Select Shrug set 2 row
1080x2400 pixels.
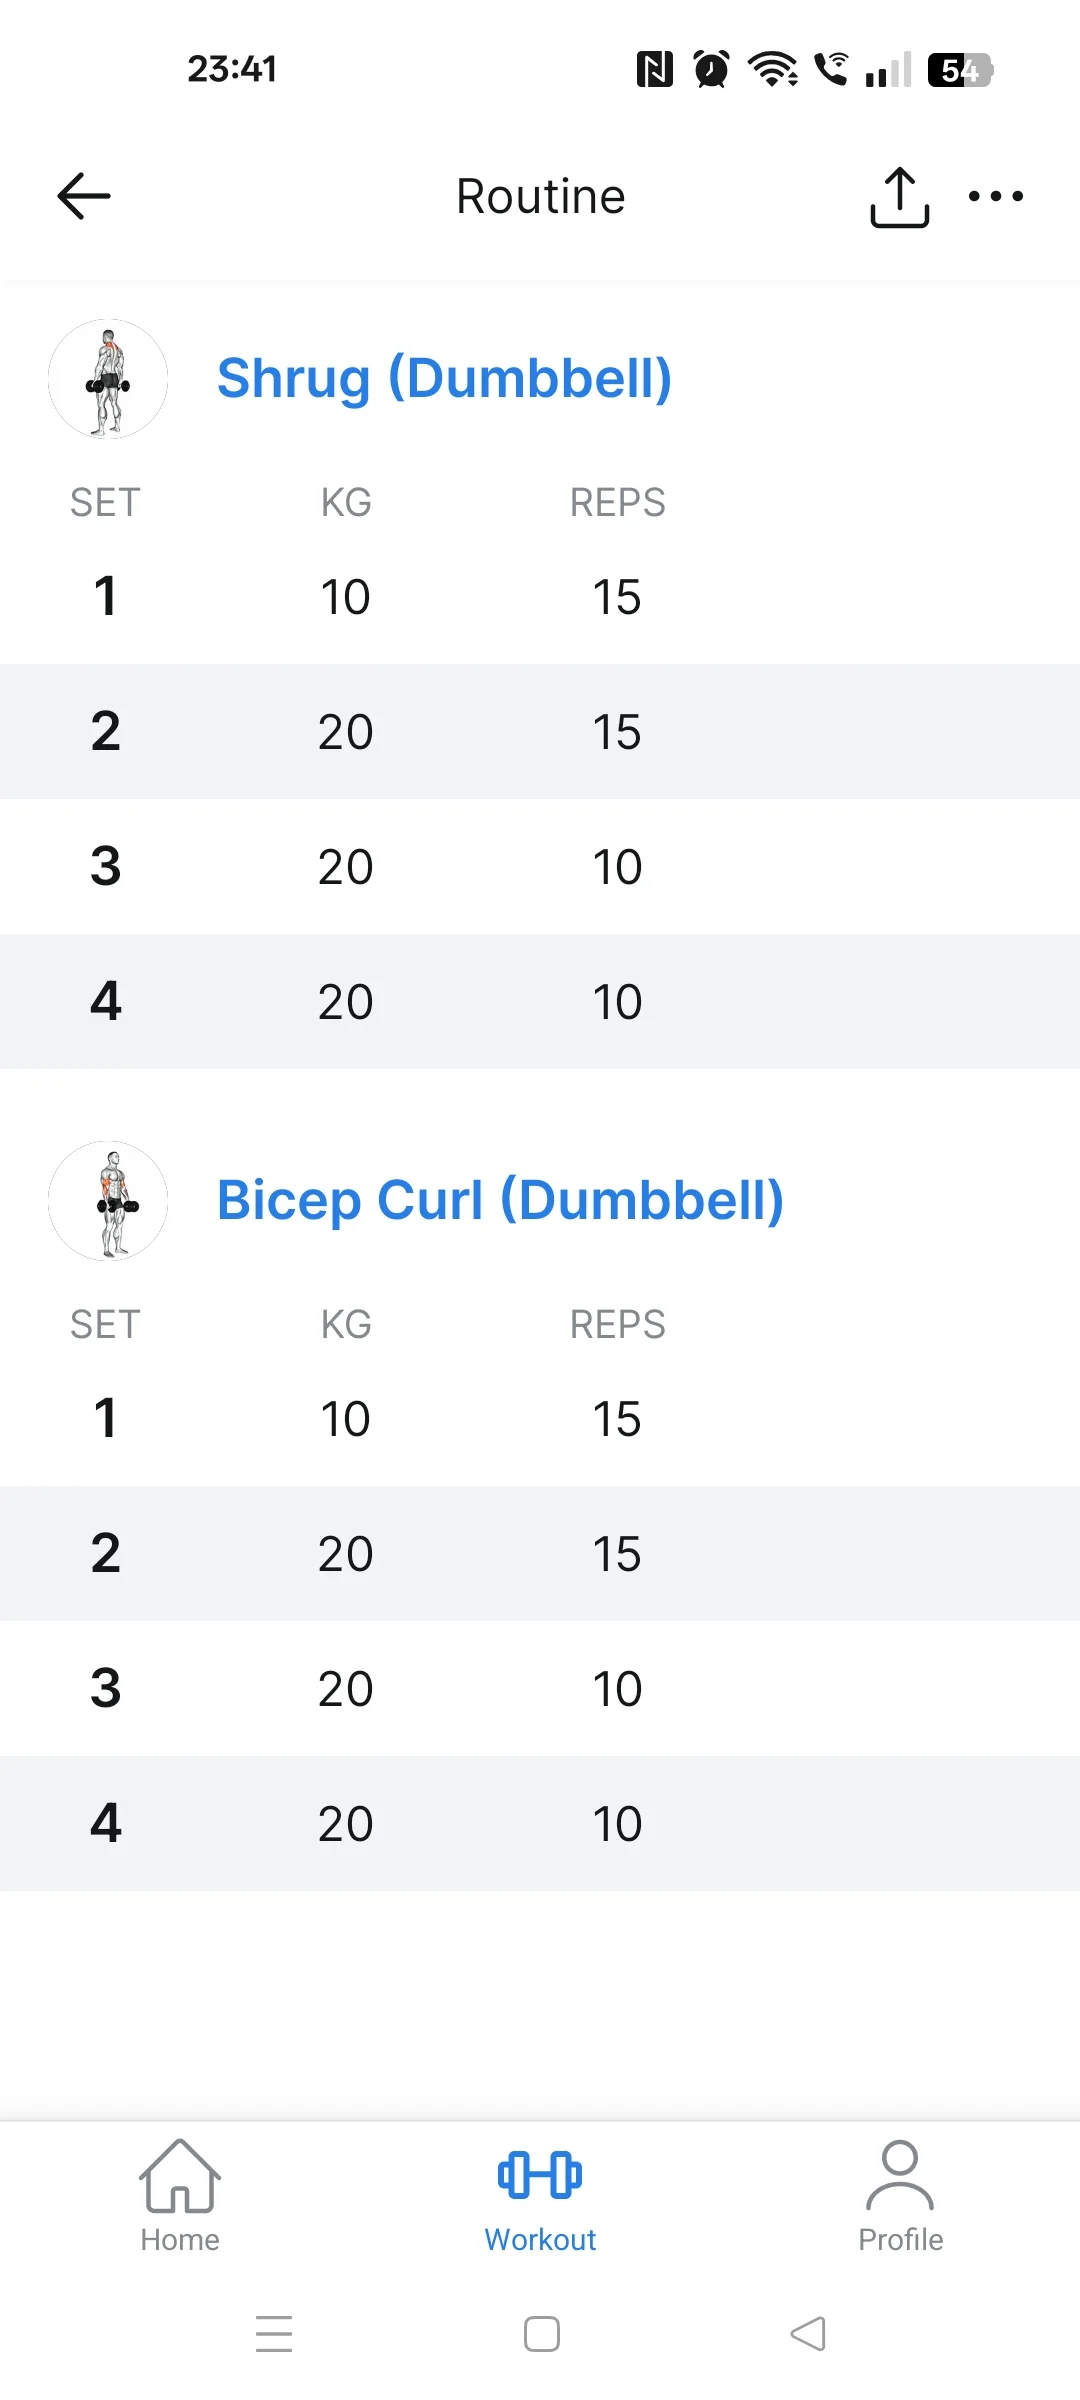(540, 732)
